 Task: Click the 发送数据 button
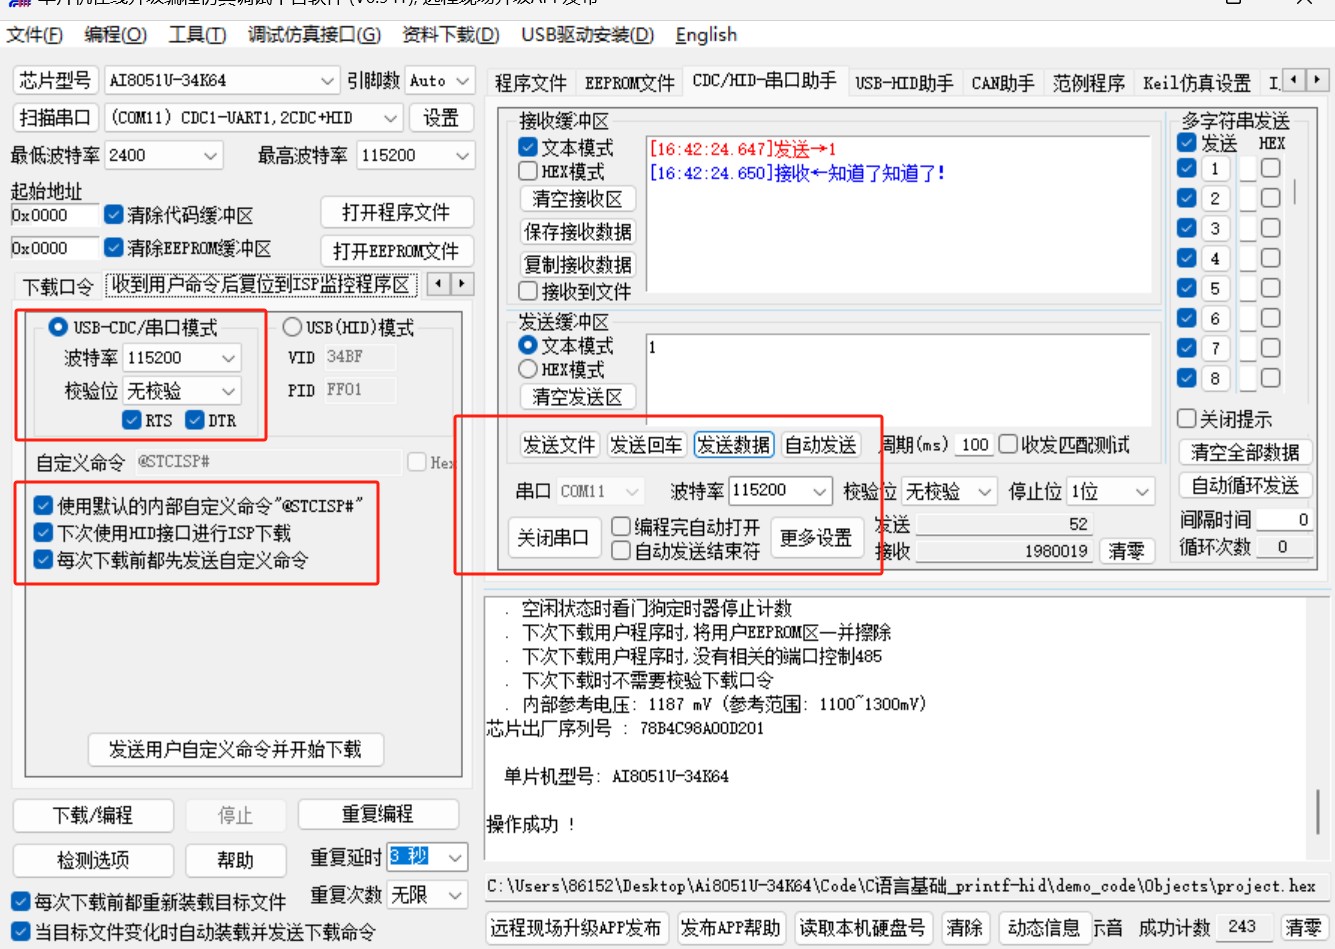[x=734, y=445]
